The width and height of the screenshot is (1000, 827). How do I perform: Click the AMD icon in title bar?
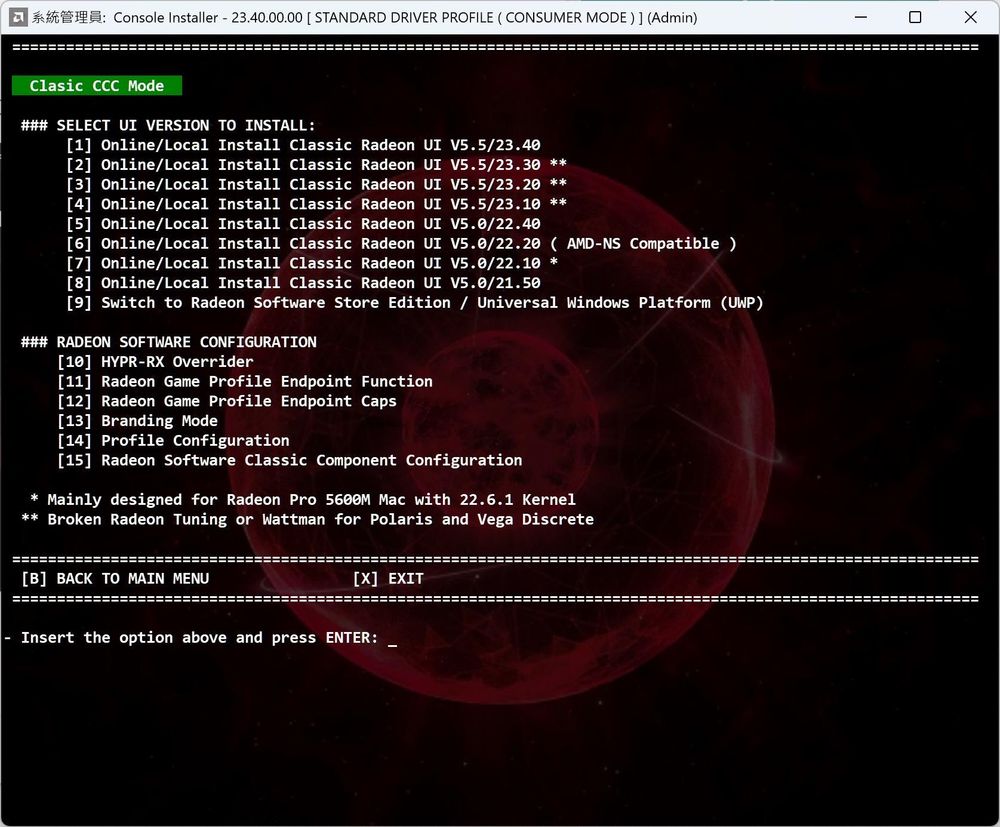coord(17,17)
